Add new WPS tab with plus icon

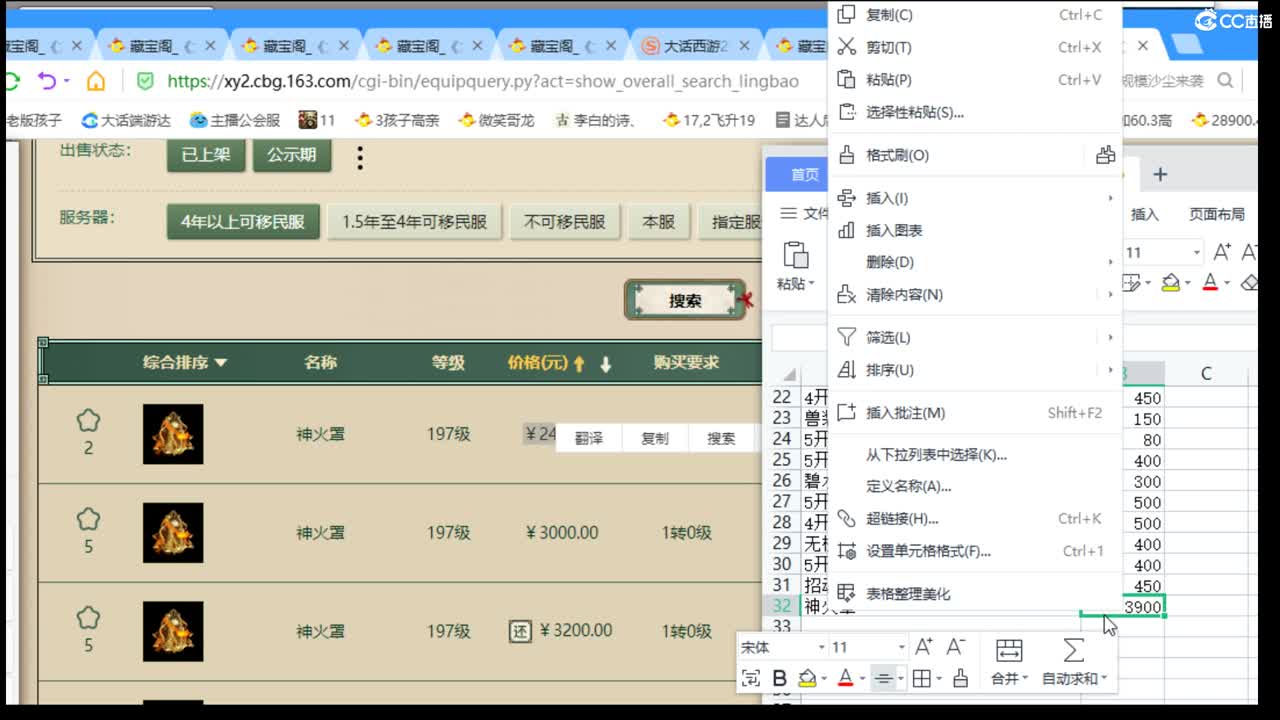pyautogui.click(x=1160, y=175)
